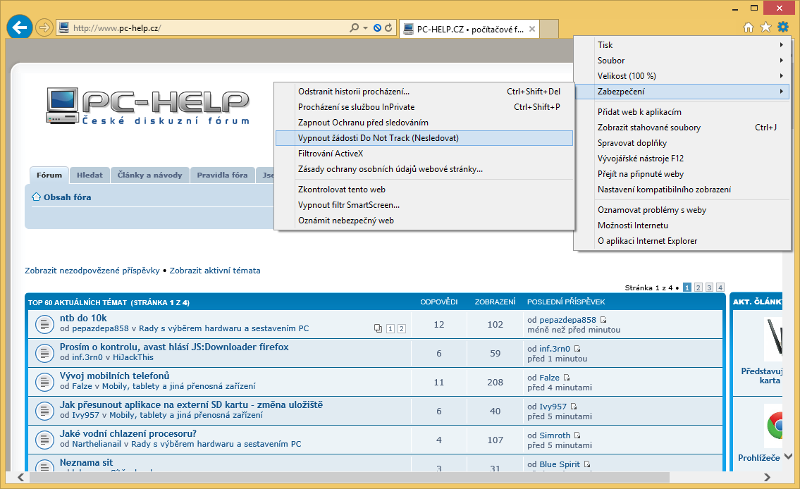800x489 pixels.
Task: Open the topic "ntb do 10k"
Action: click(83, 318)
